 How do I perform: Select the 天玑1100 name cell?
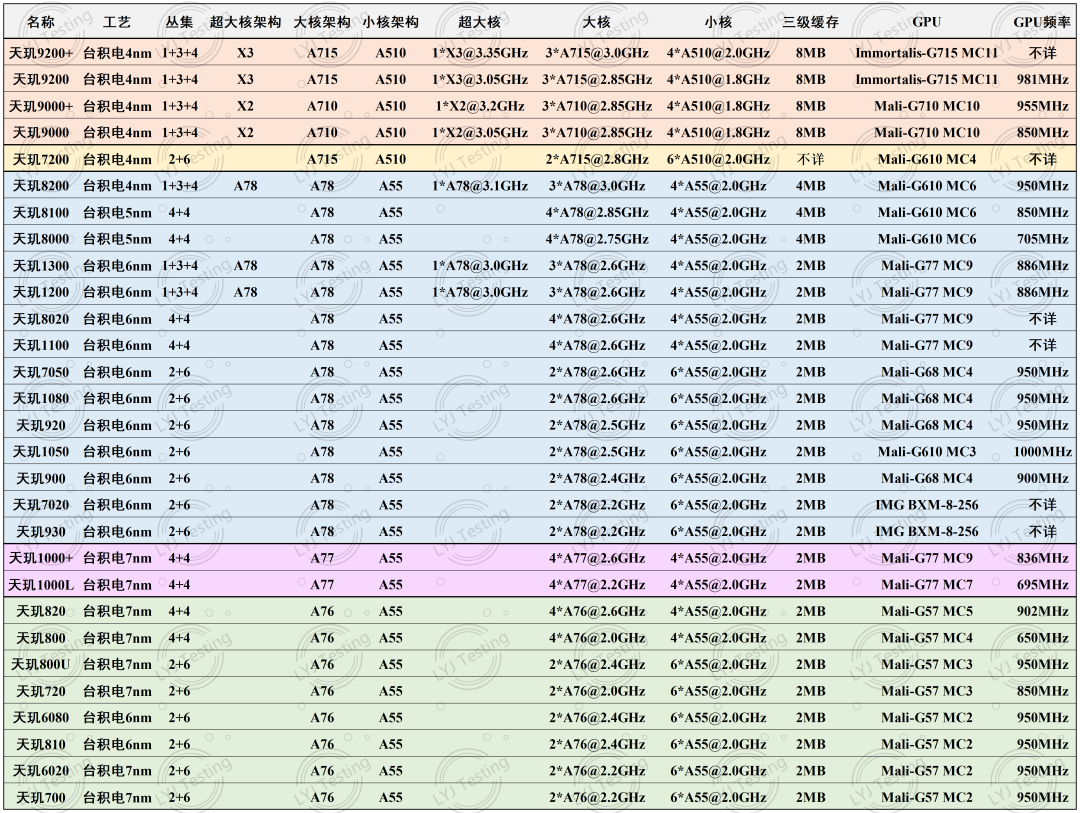pyautogui.click(x=41, y=345)
